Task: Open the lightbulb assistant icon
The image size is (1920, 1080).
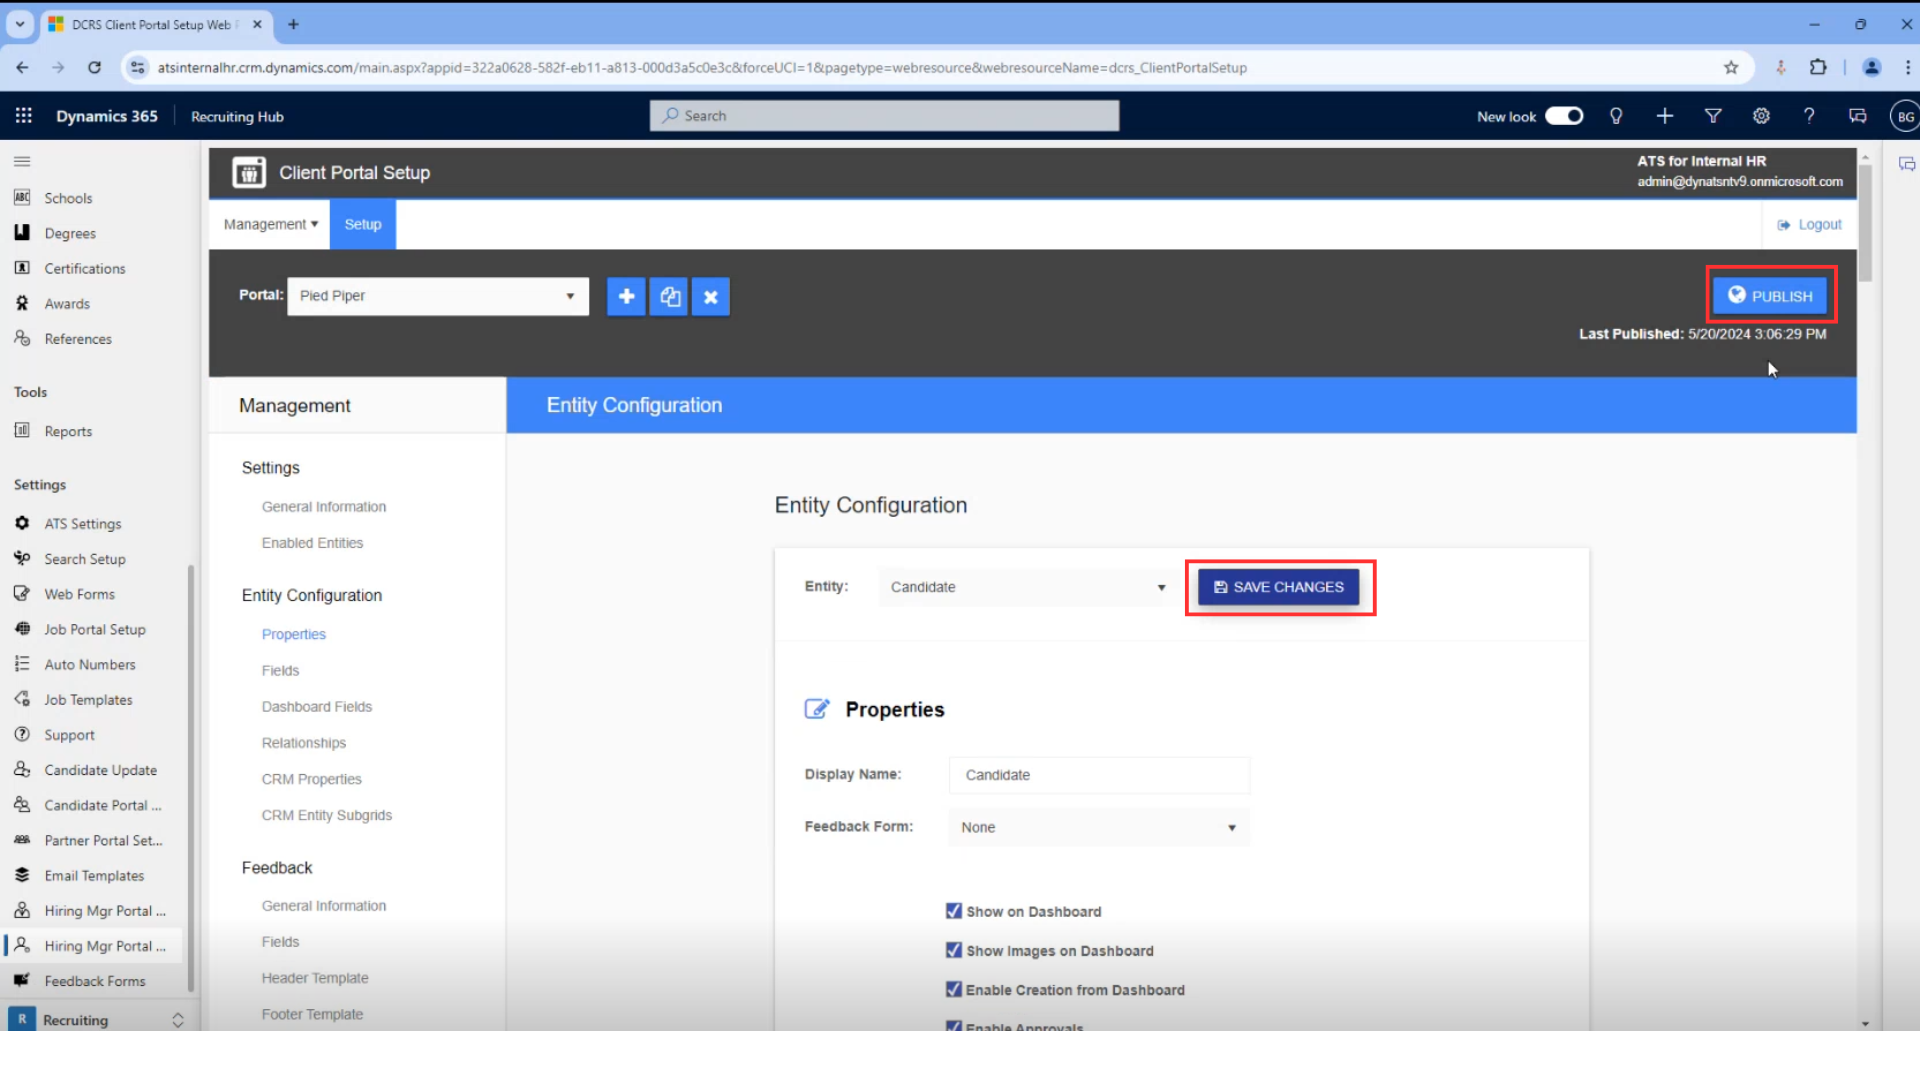Action: [x=1616, y=116]
